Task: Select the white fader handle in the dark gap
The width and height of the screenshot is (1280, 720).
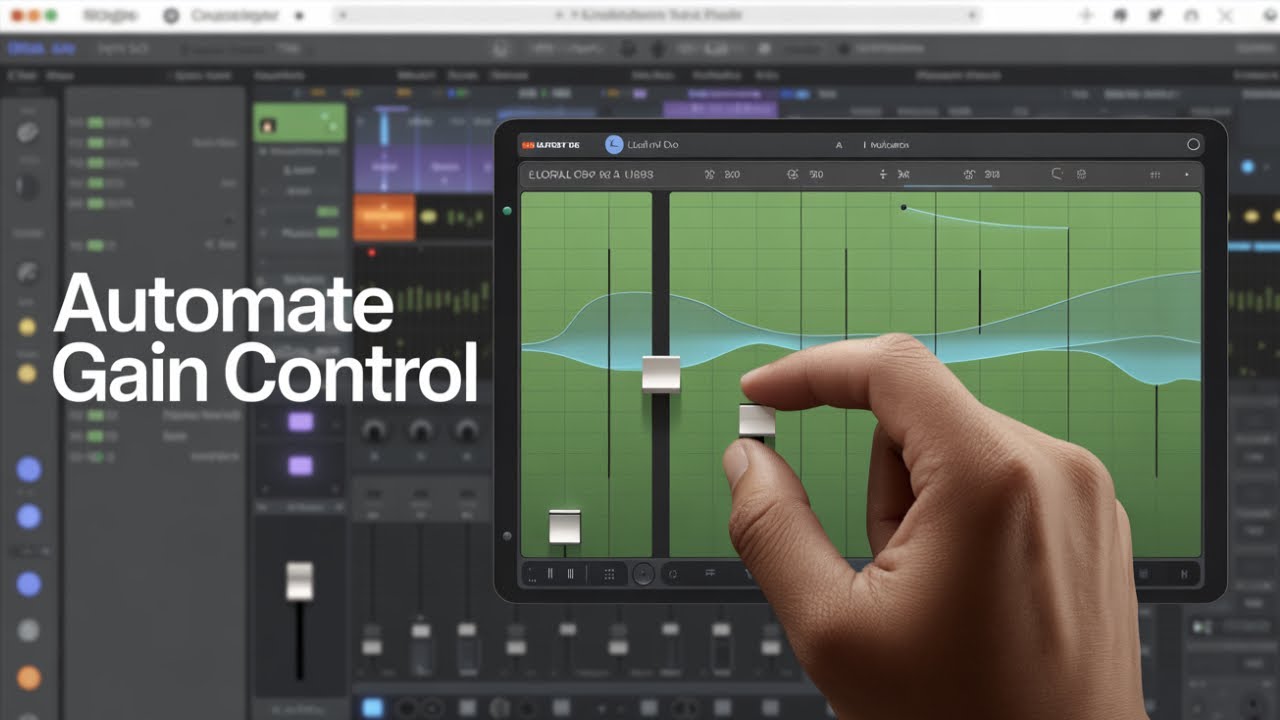Action: click(661, 373)
